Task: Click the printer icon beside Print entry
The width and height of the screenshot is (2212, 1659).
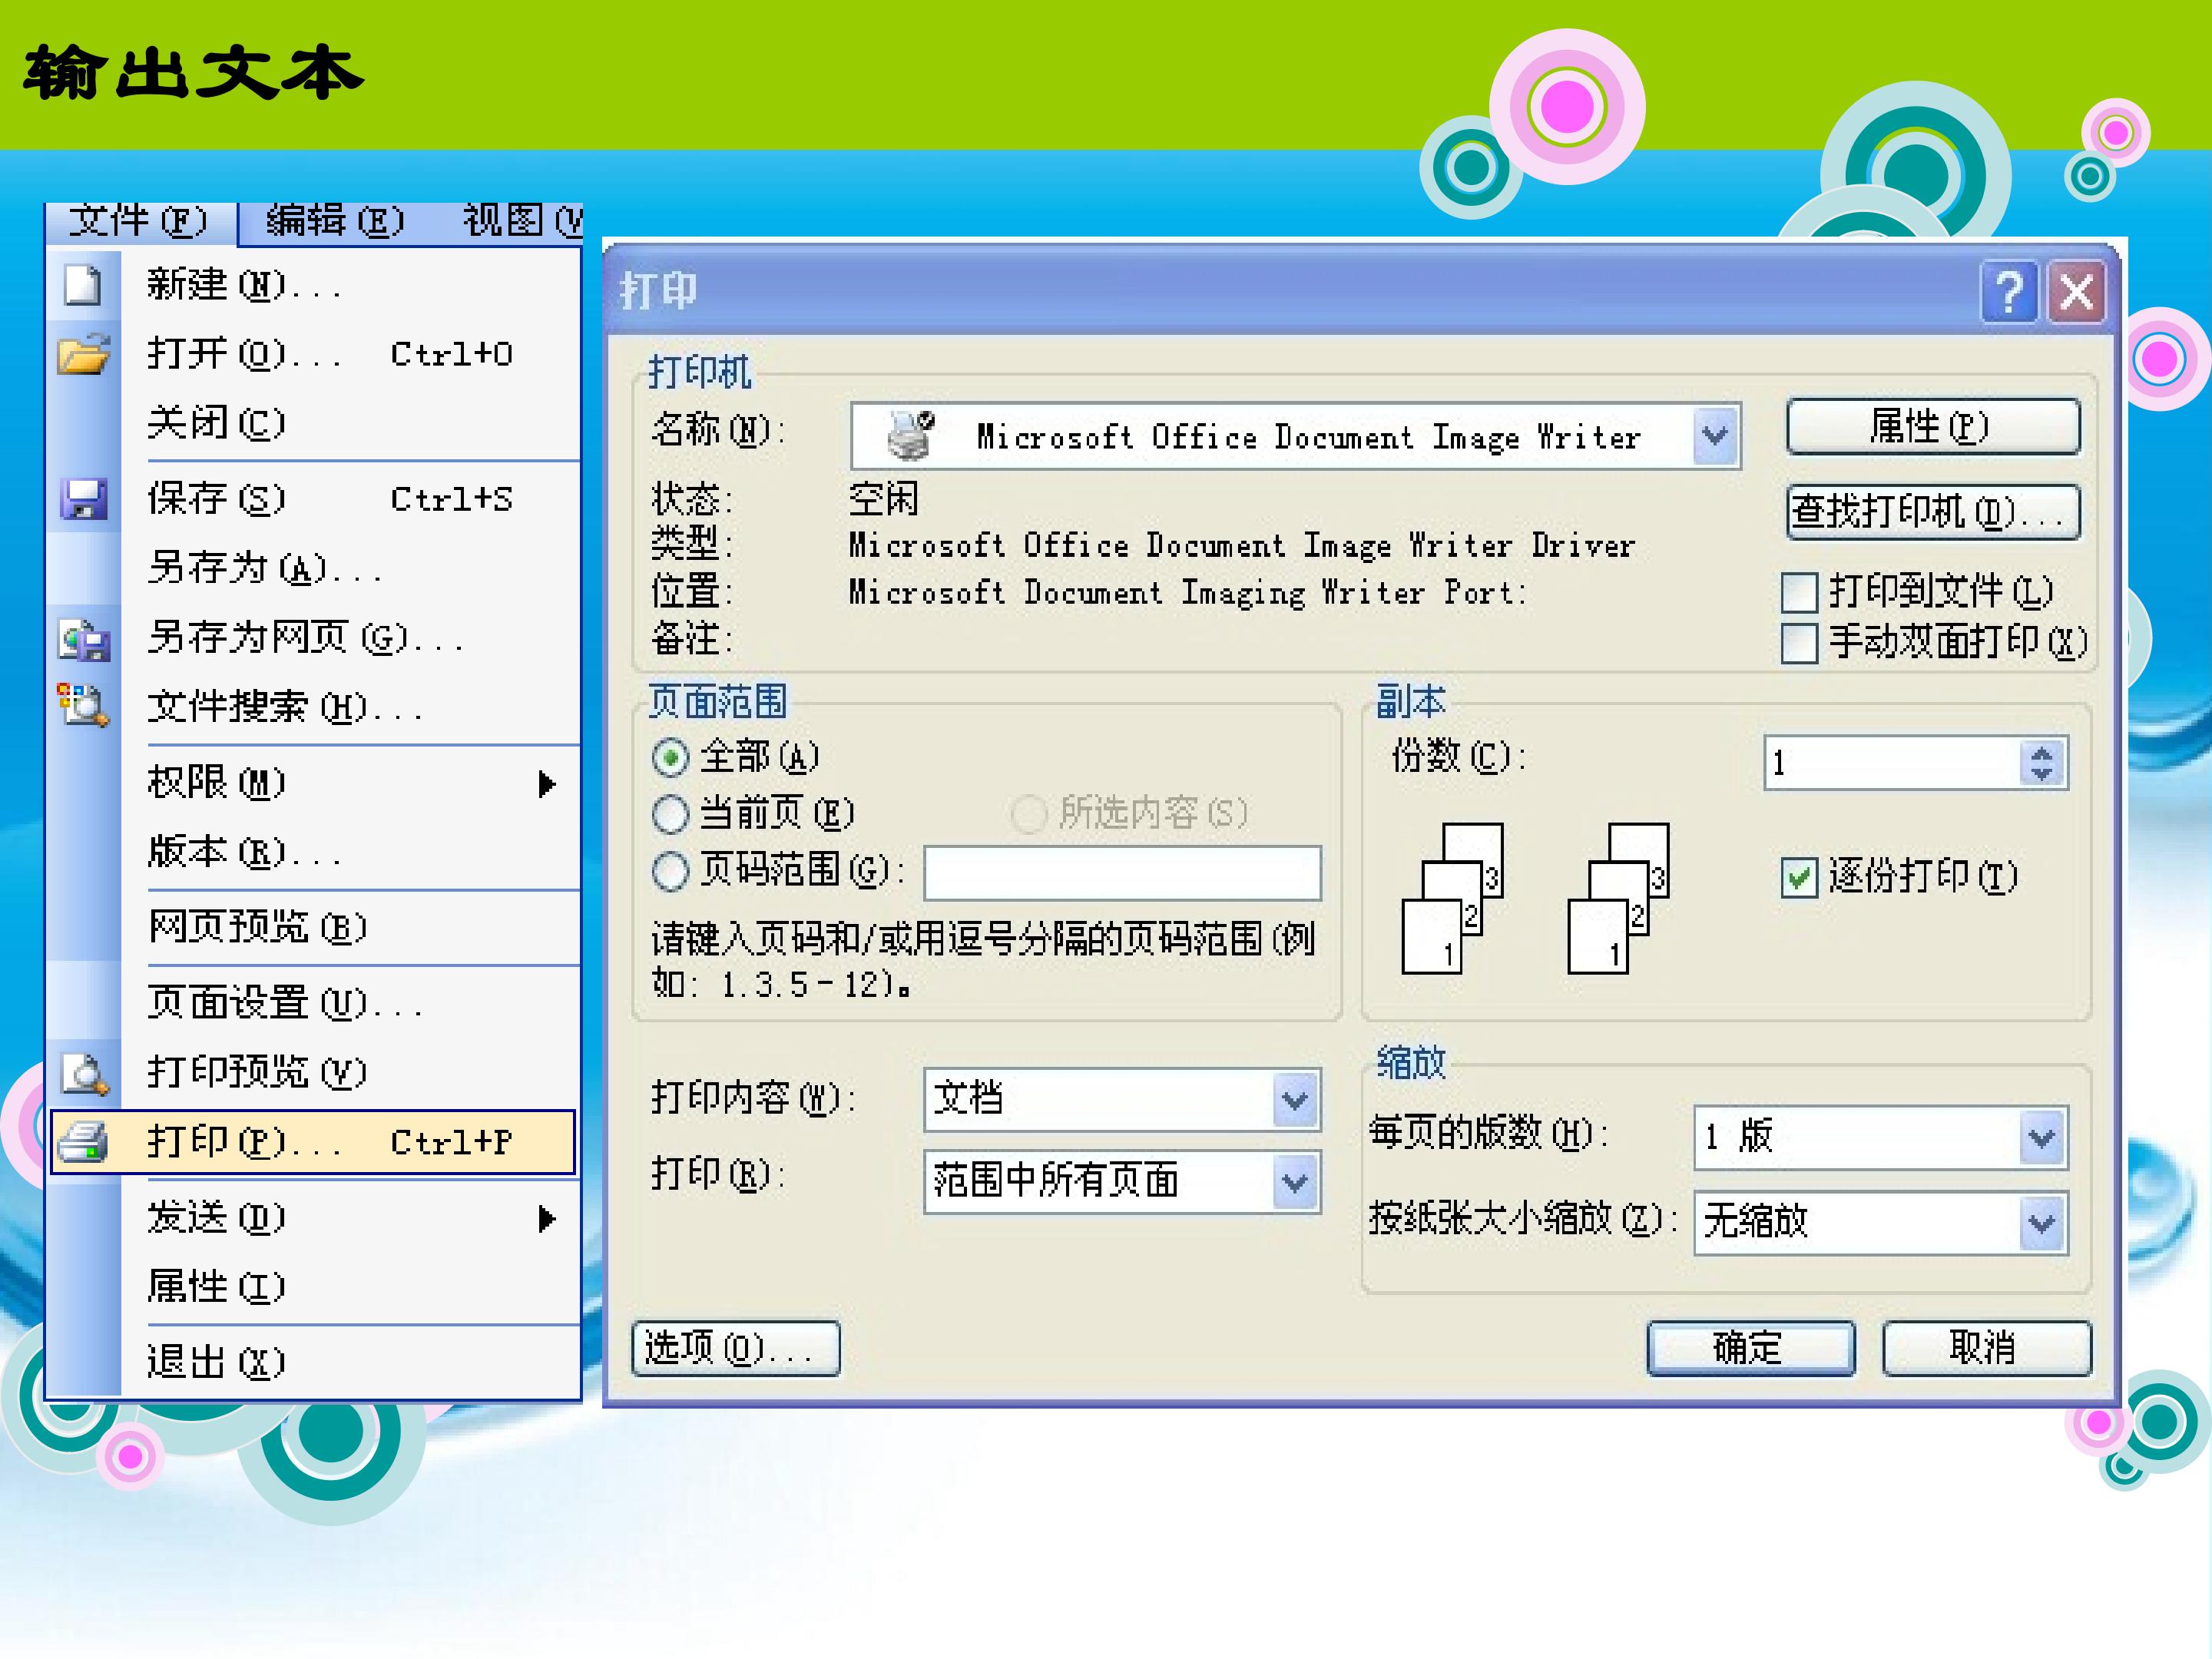Action: click(x=83, y=1142)
